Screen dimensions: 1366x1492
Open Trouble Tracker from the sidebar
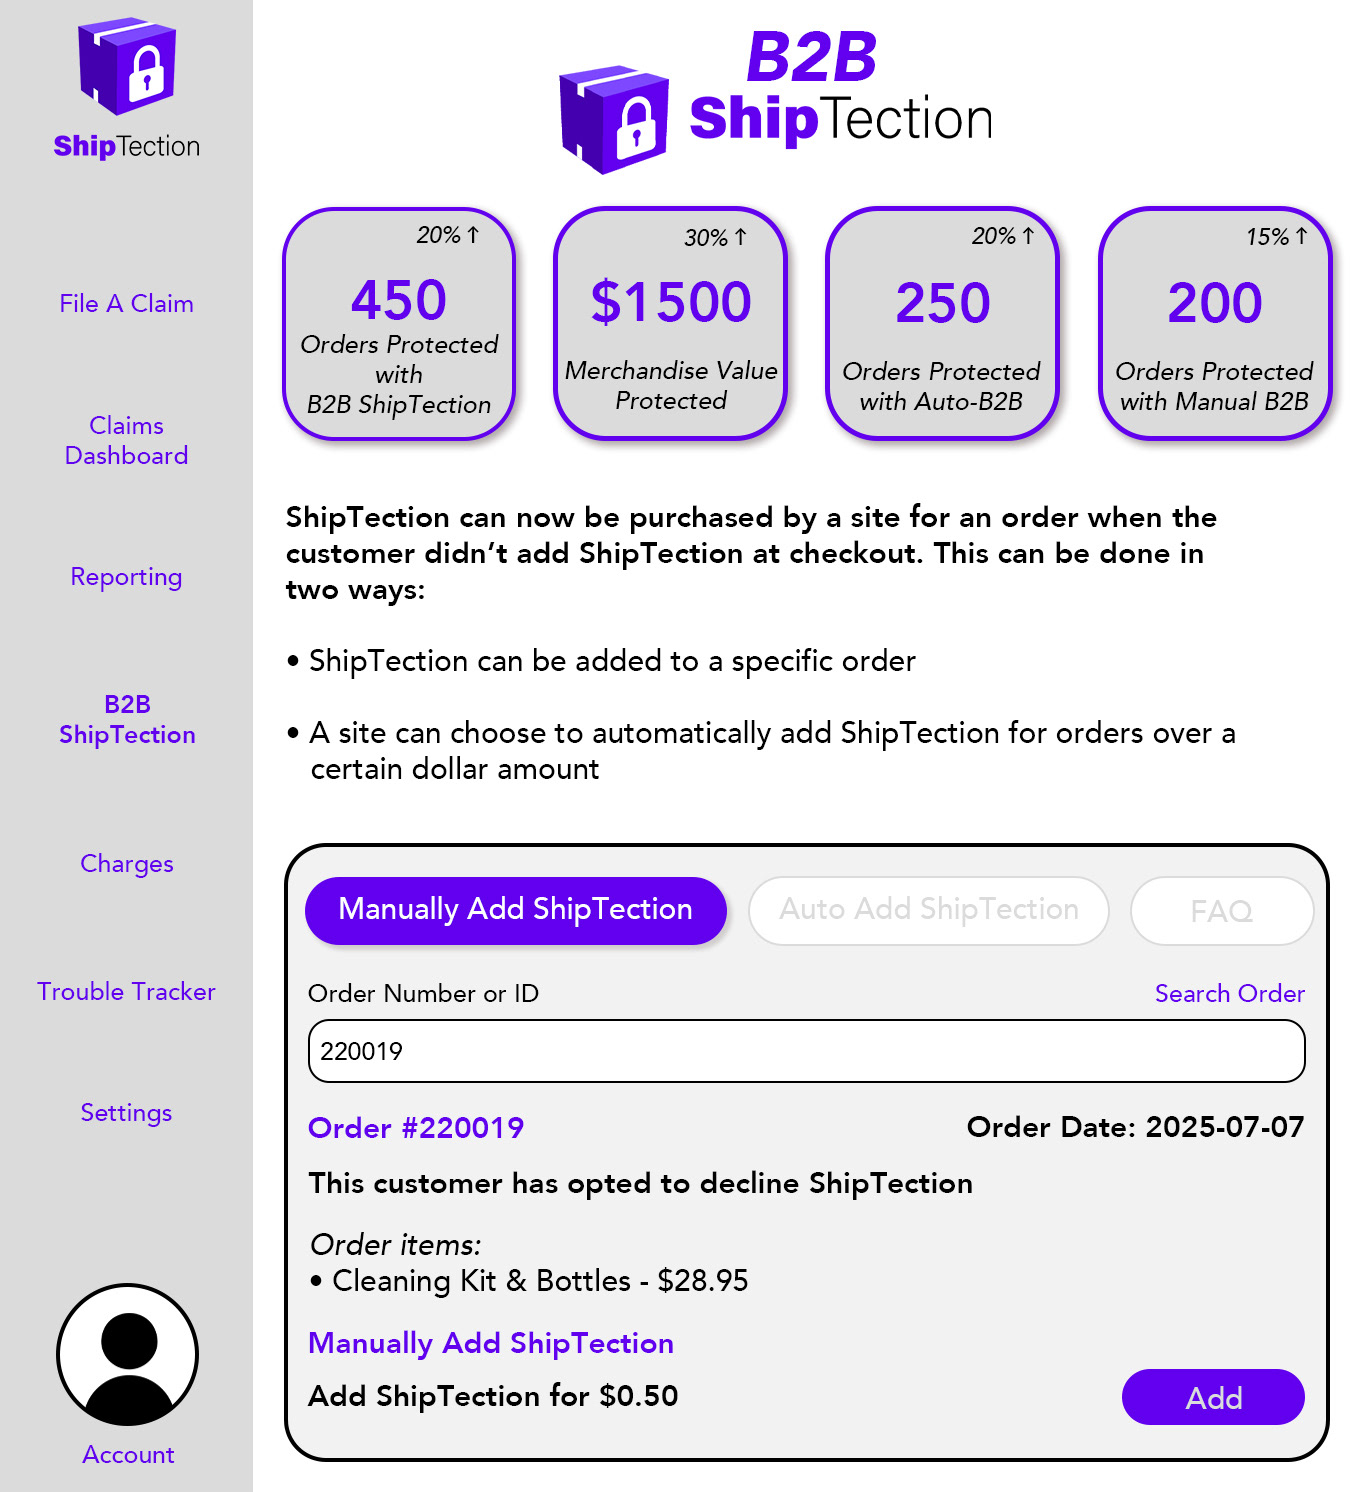point(126,992)
